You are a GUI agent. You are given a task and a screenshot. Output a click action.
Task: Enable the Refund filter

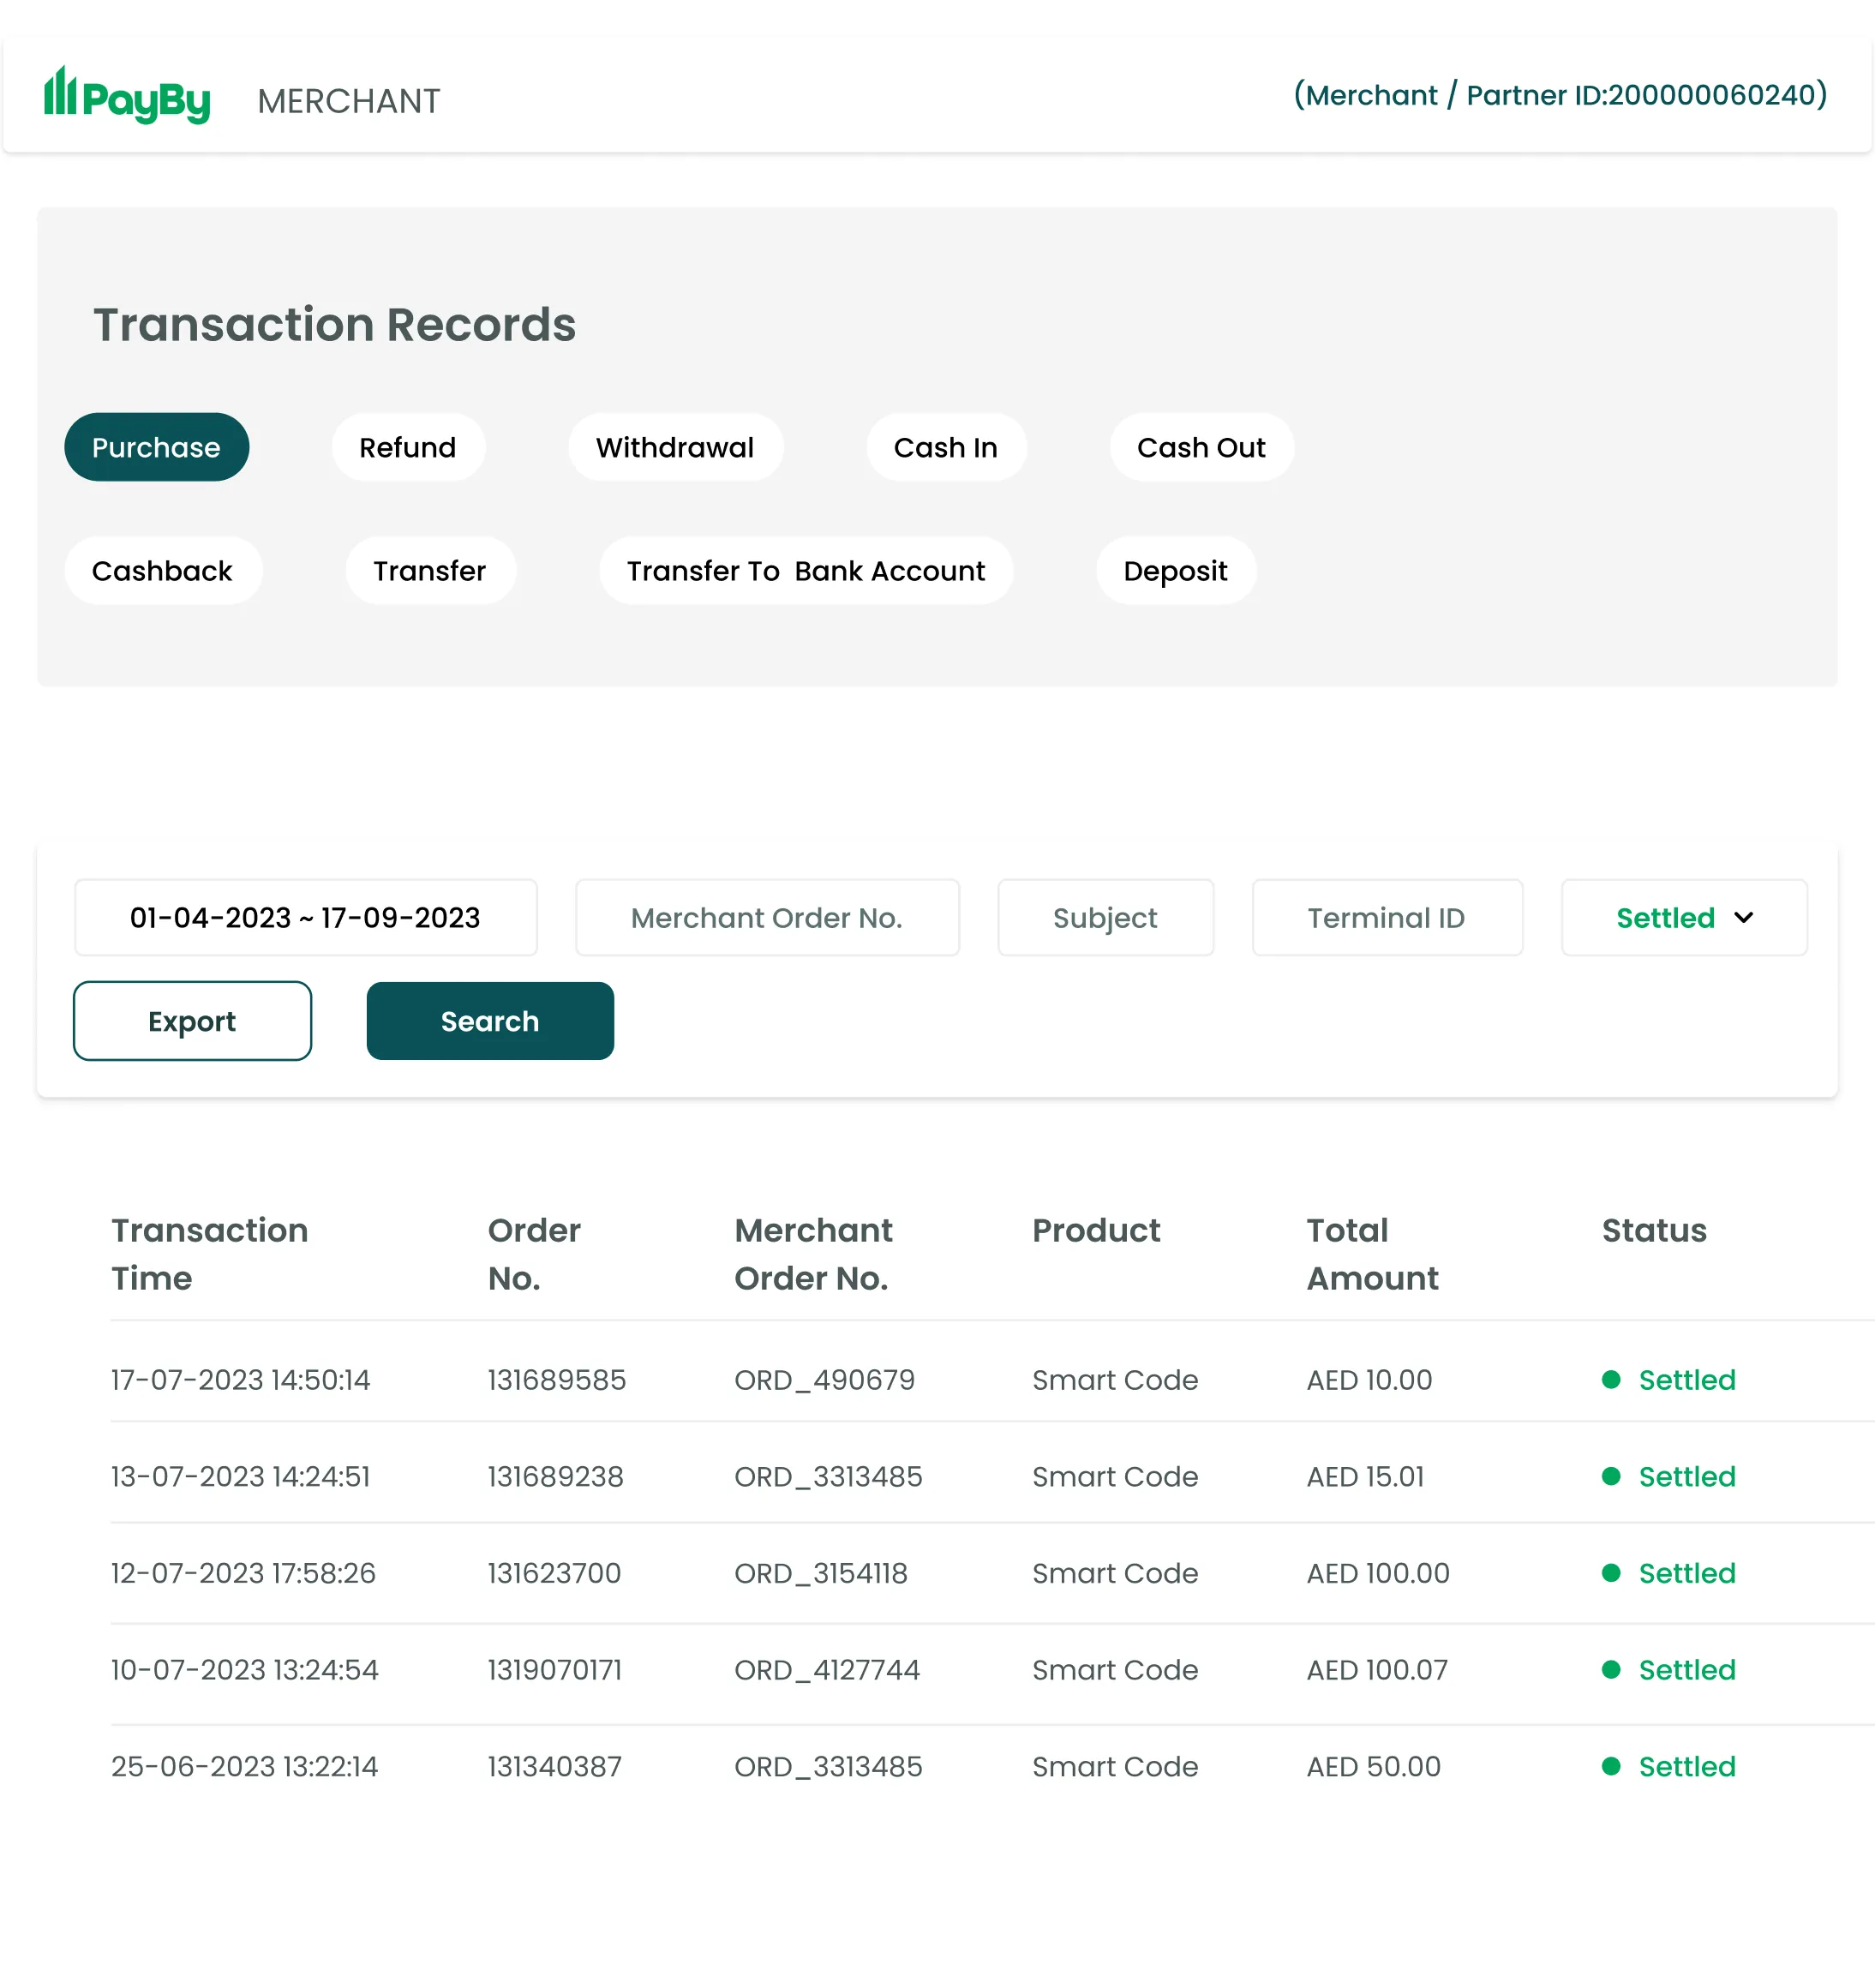tap(407, 447)
